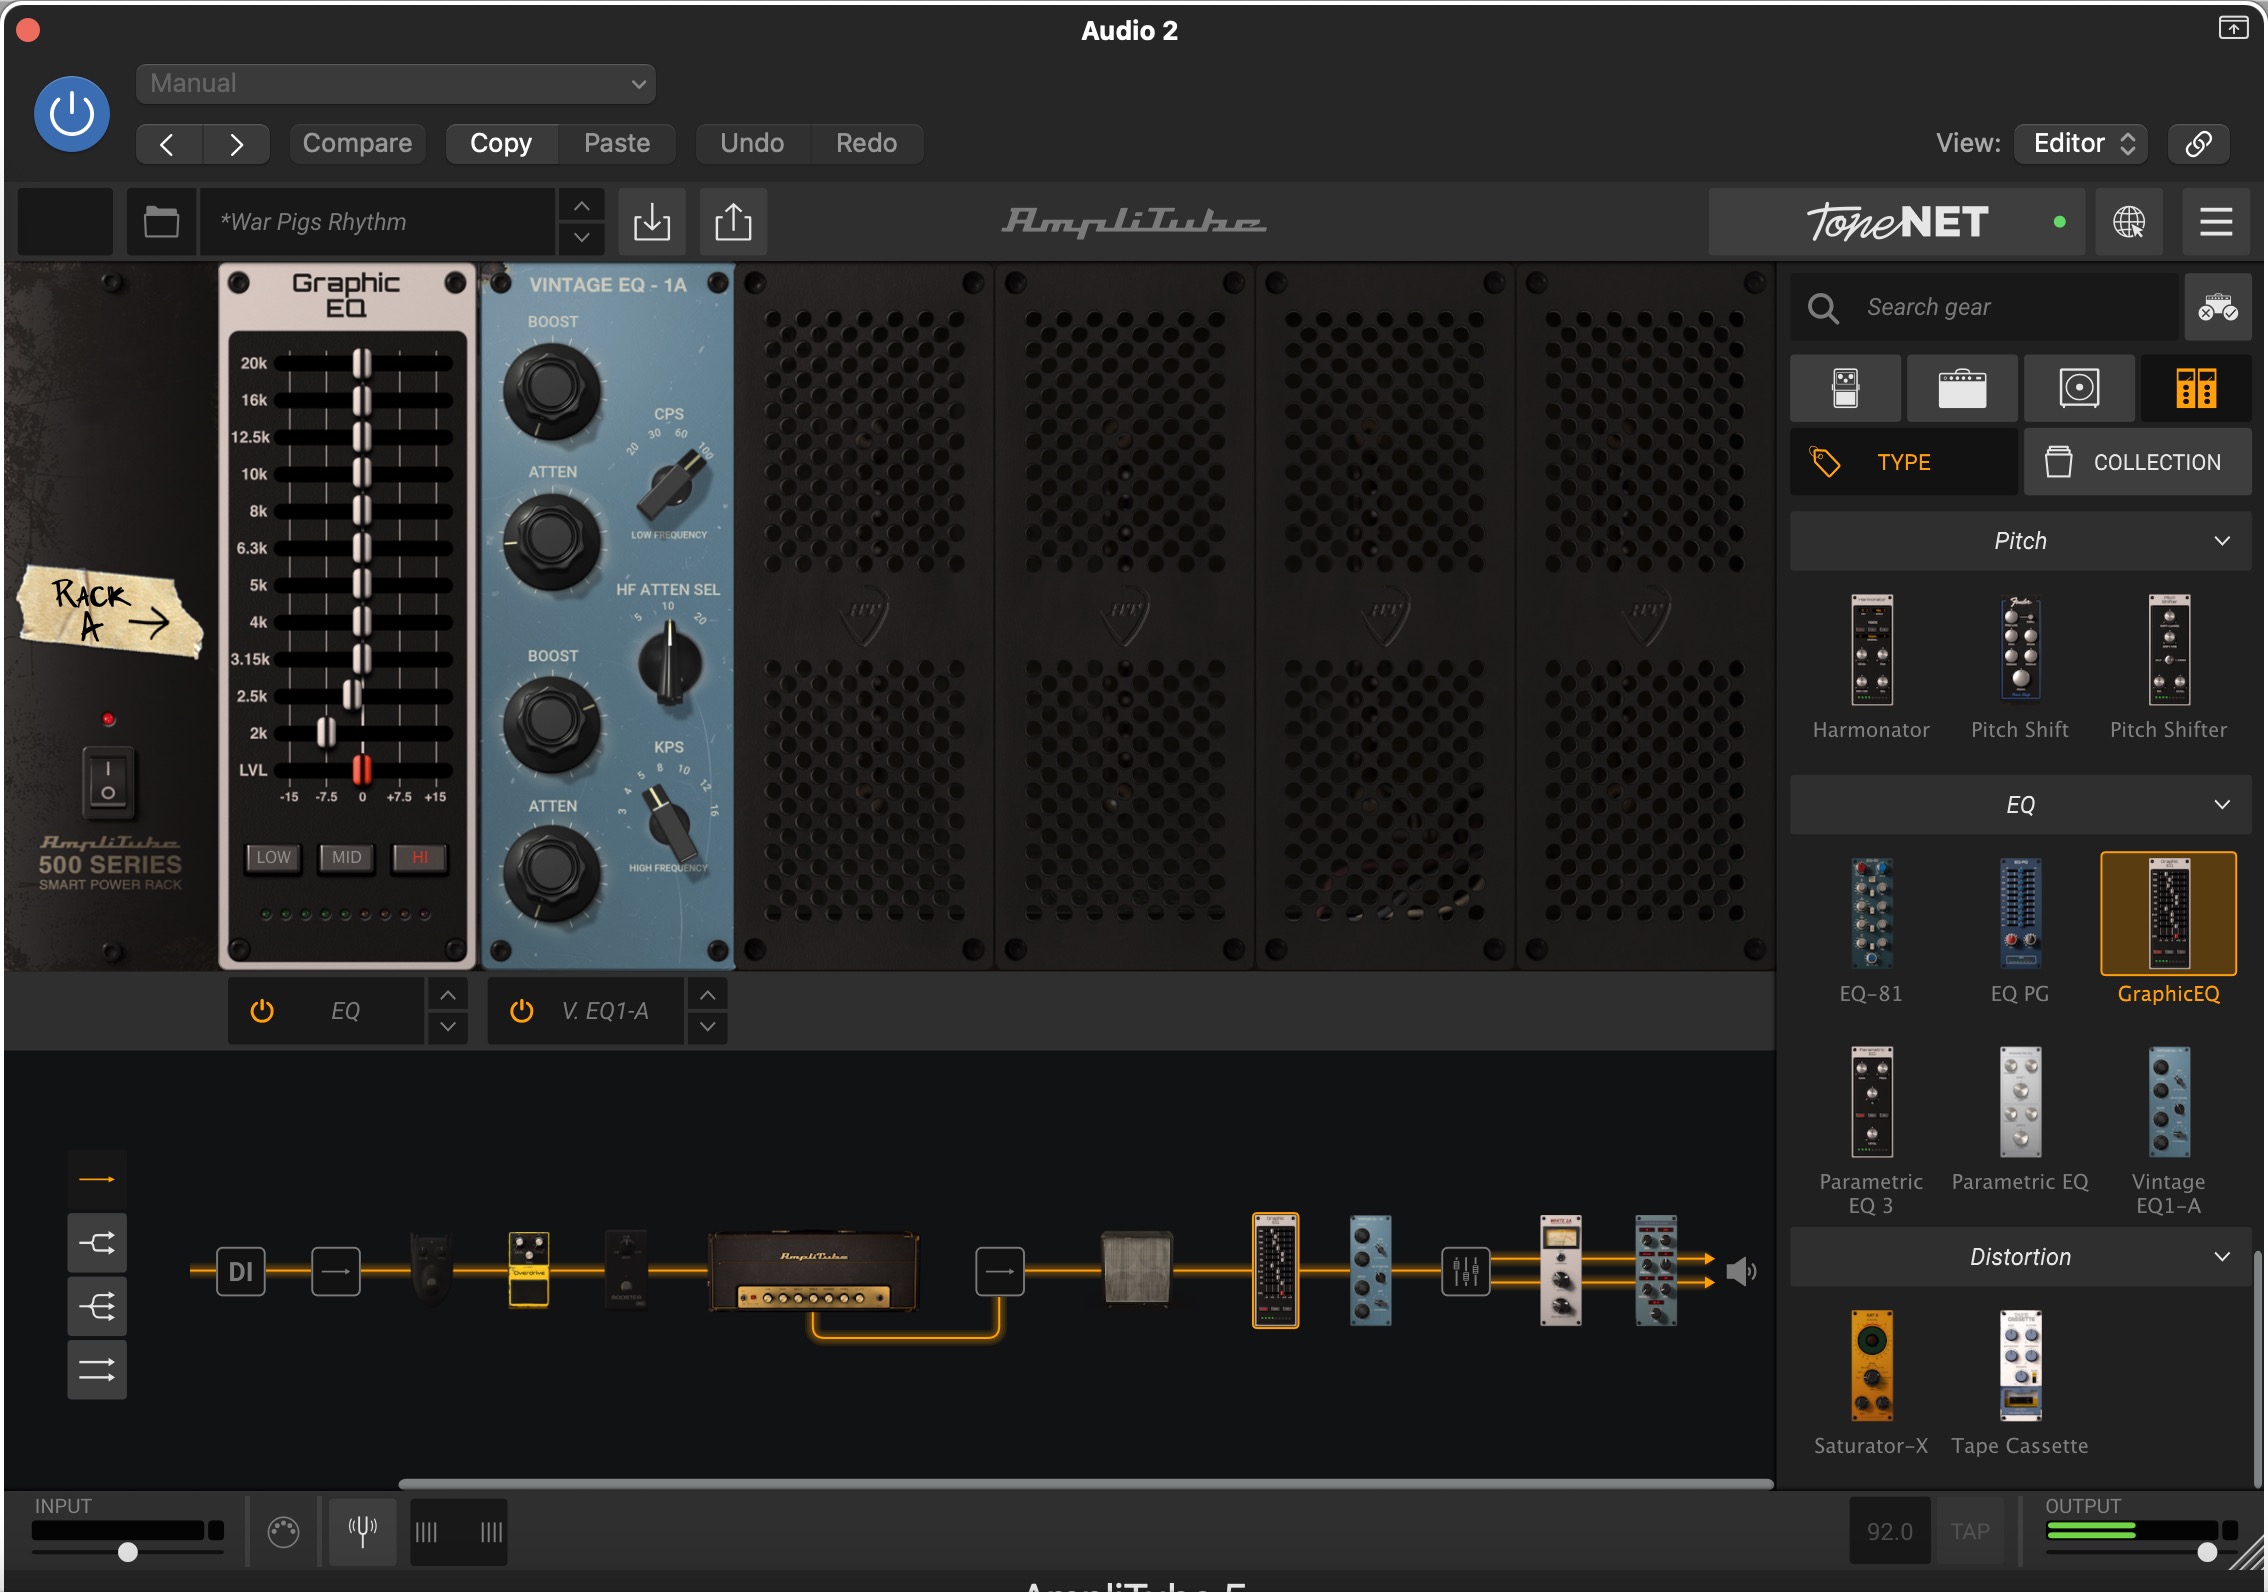Click the link sidechain icon

(2198, 144)
